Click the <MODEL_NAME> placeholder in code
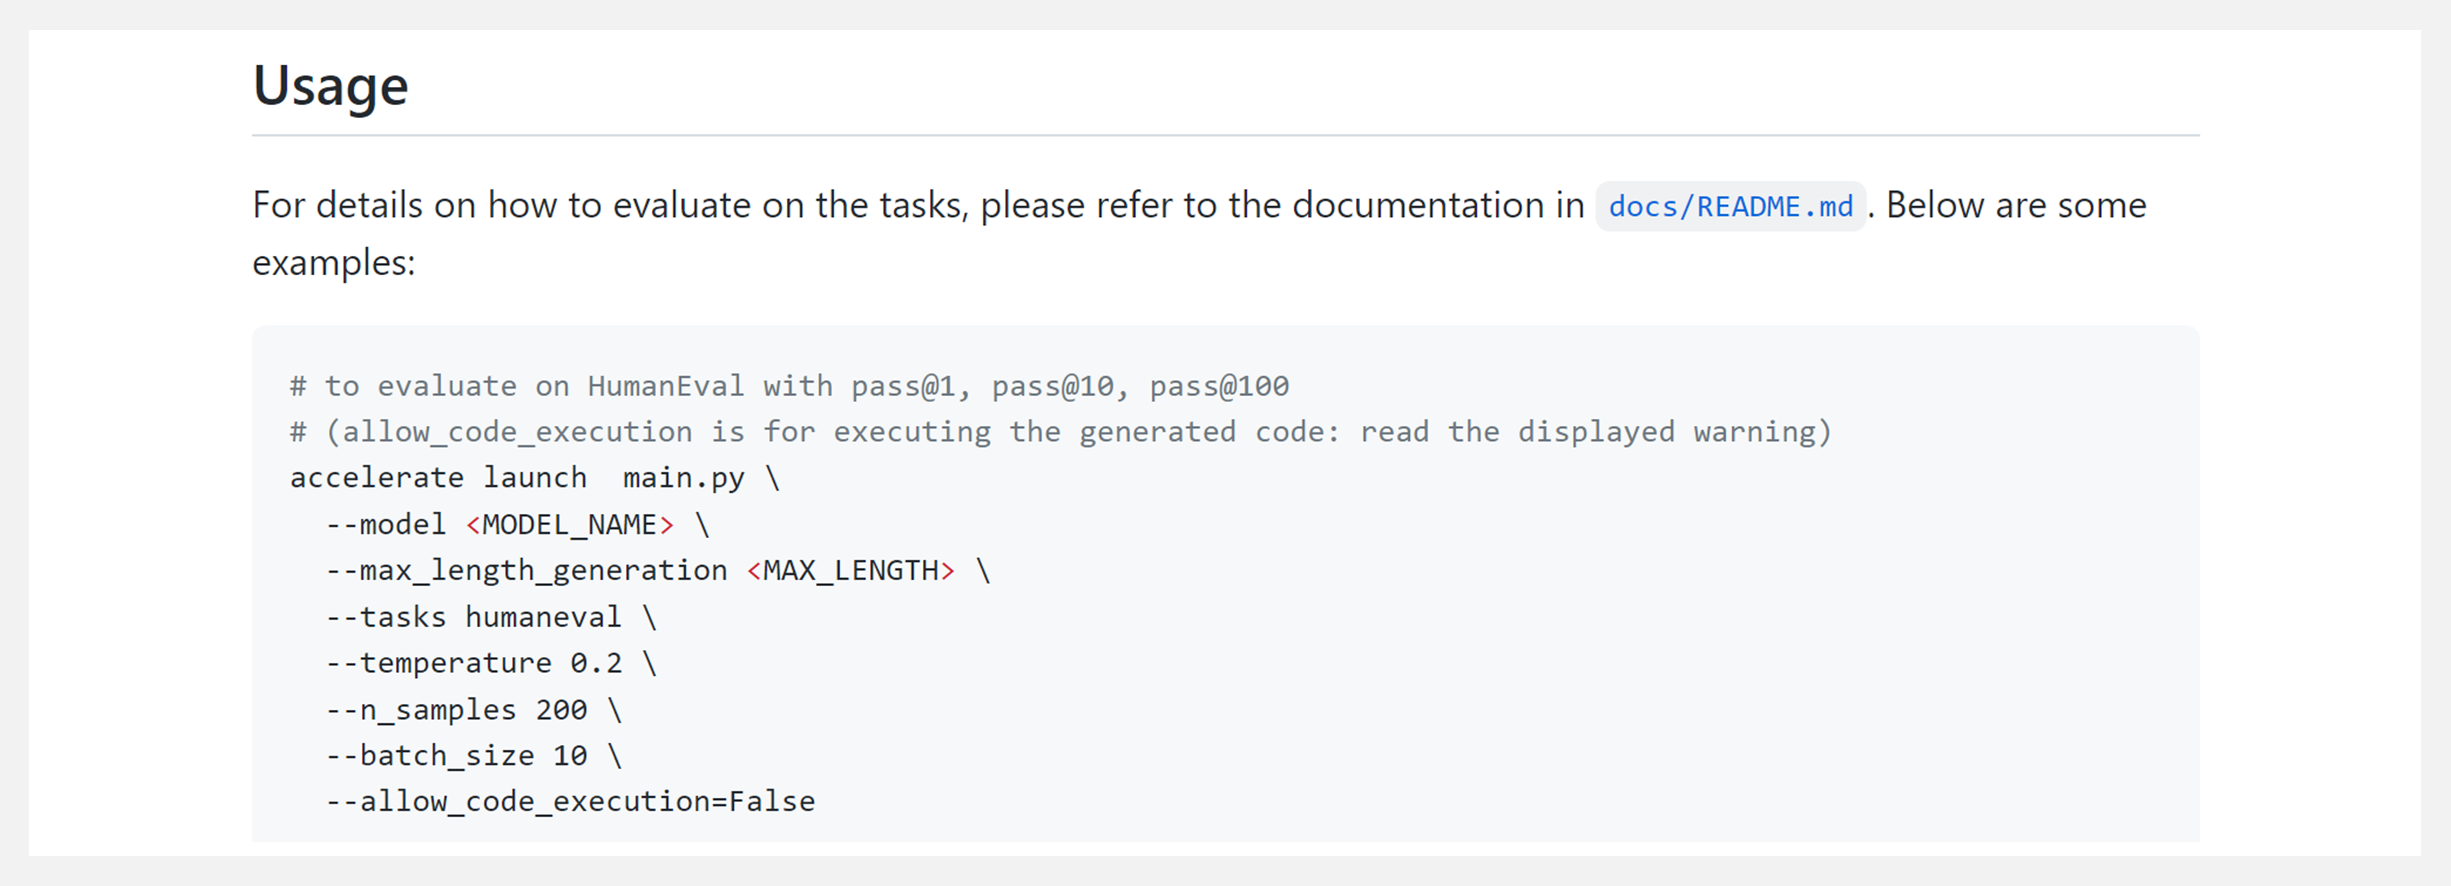This screenshot has width=2451, height=886. pyautogui.click(x=570, y=524)
